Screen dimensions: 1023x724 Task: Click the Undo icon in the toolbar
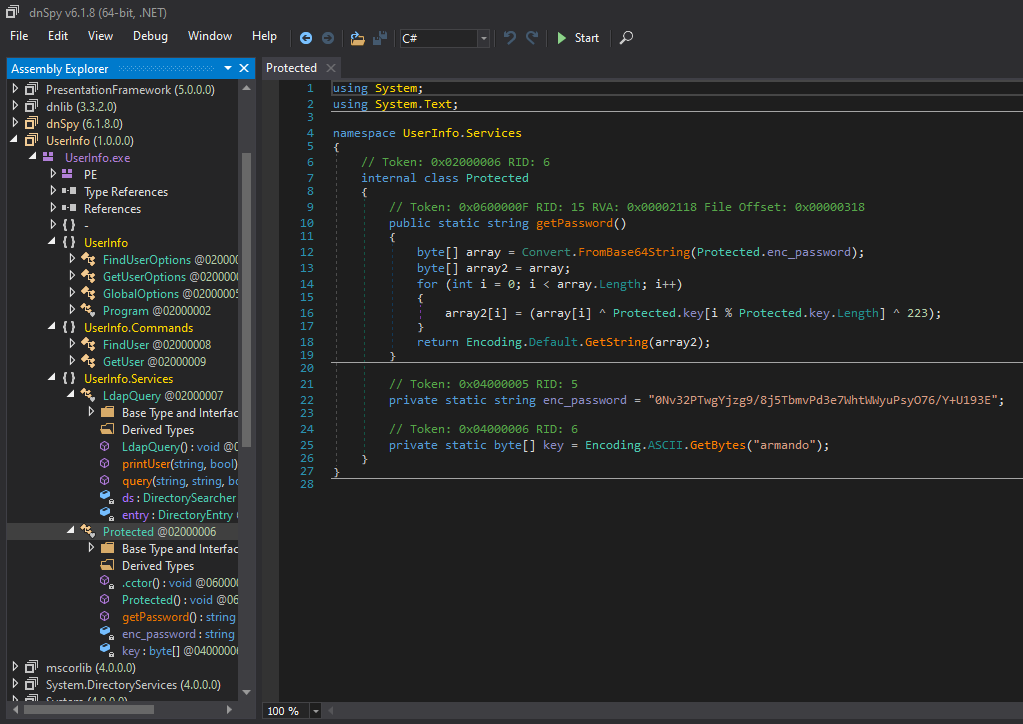(x=510, y=38)
